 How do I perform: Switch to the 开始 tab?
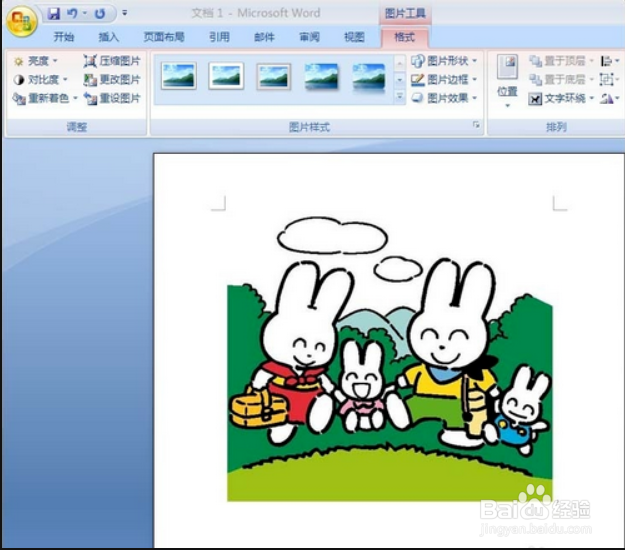pos(64,37)
